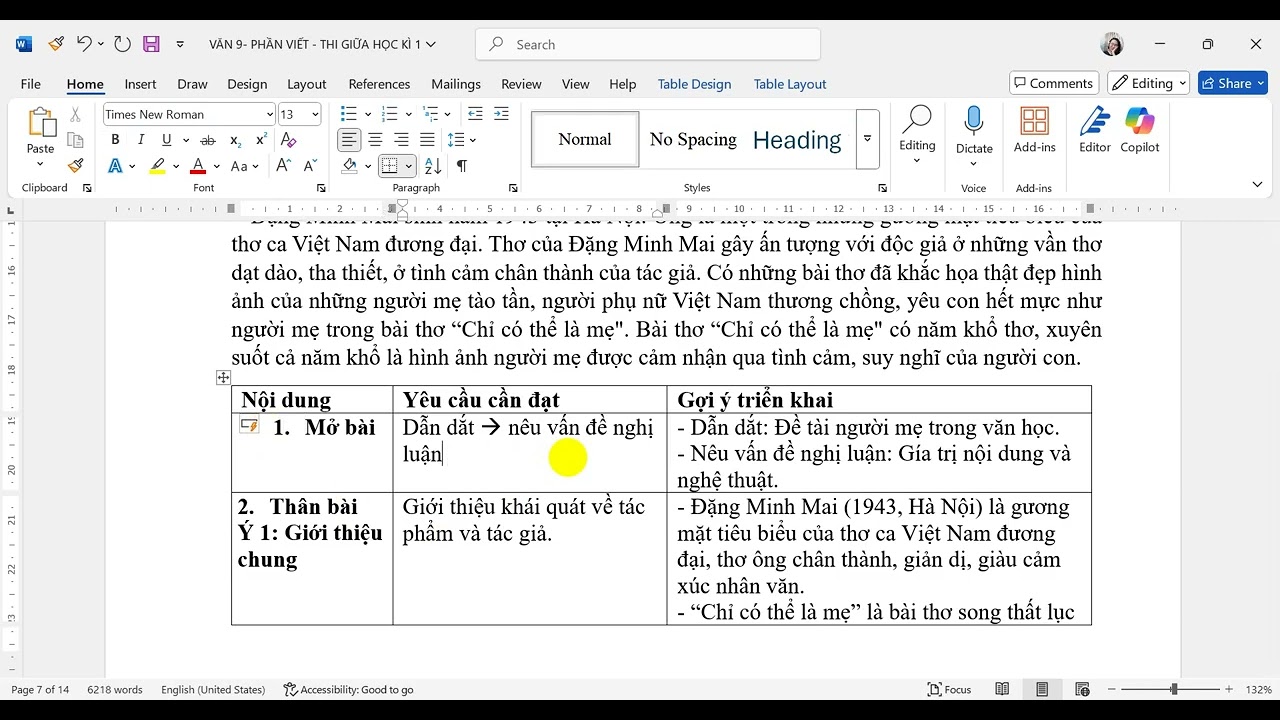The height and width of the screenshot is (720, 1280).
Task: Toggle Justify alignment
Action: (x=427, y=140)
